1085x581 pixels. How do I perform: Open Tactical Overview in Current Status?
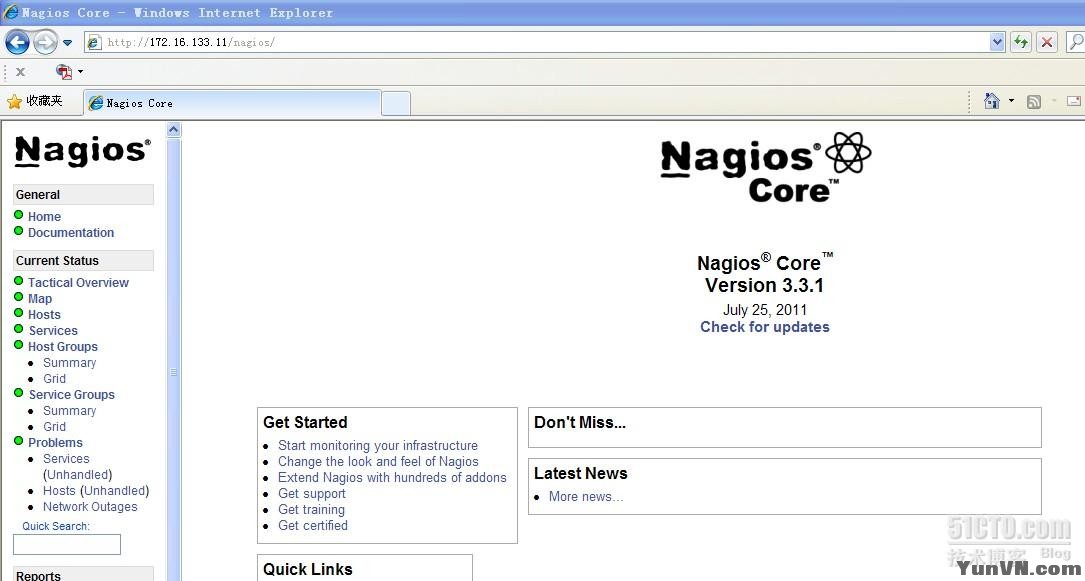coord(78,282)
